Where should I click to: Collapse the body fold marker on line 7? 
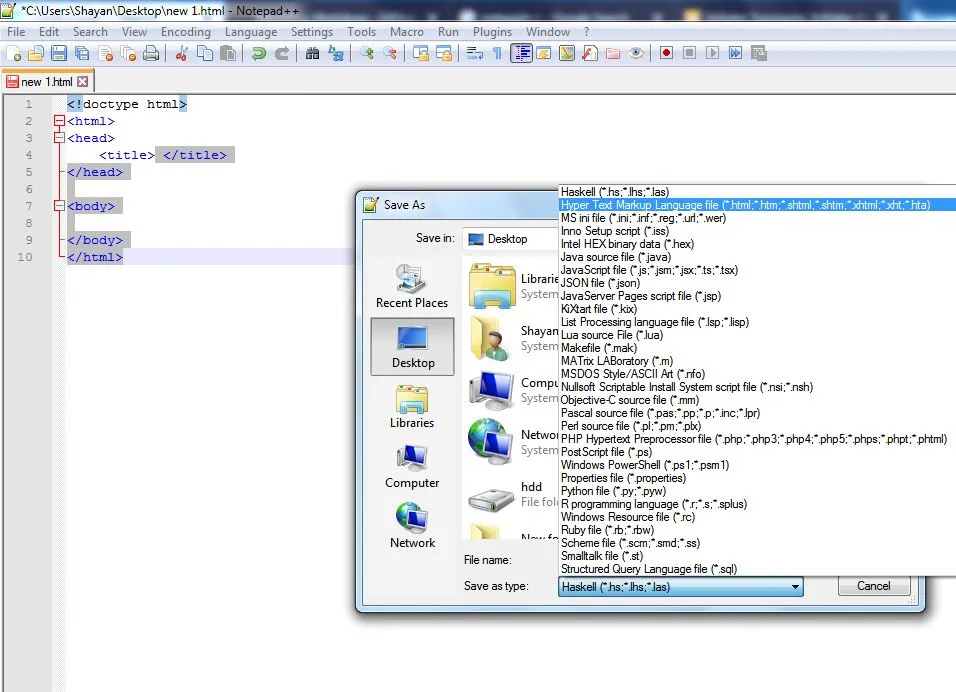click(59, 206)
